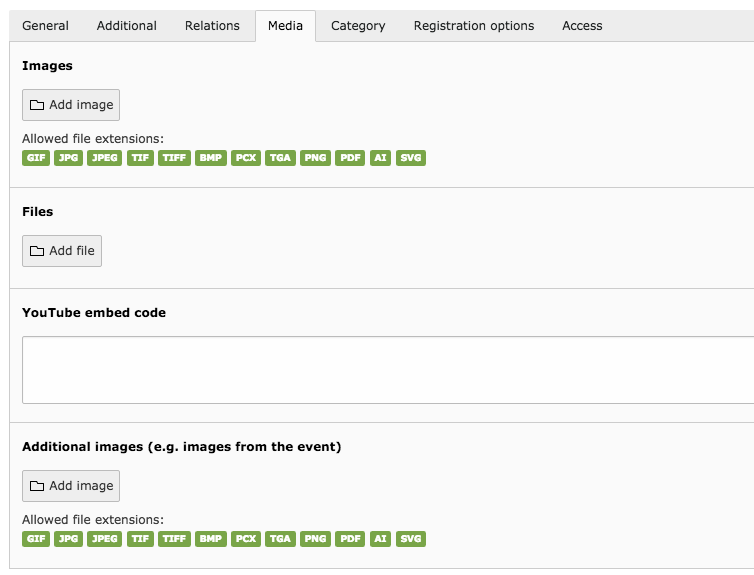Click Add image under Images
754x575 pixels.
[71, 105]
